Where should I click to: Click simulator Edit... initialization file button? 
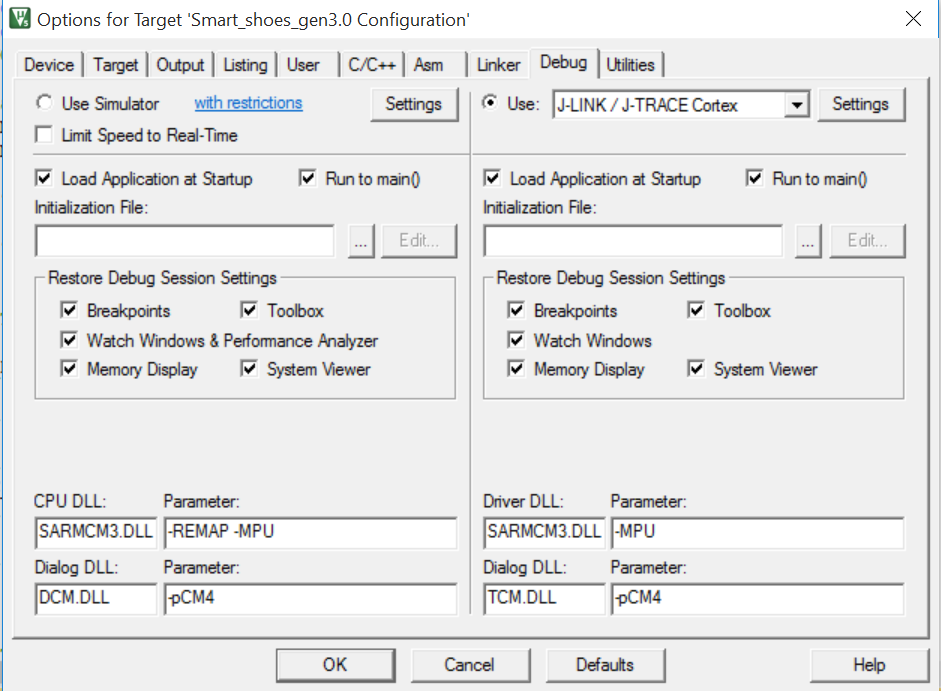point(419,241)
